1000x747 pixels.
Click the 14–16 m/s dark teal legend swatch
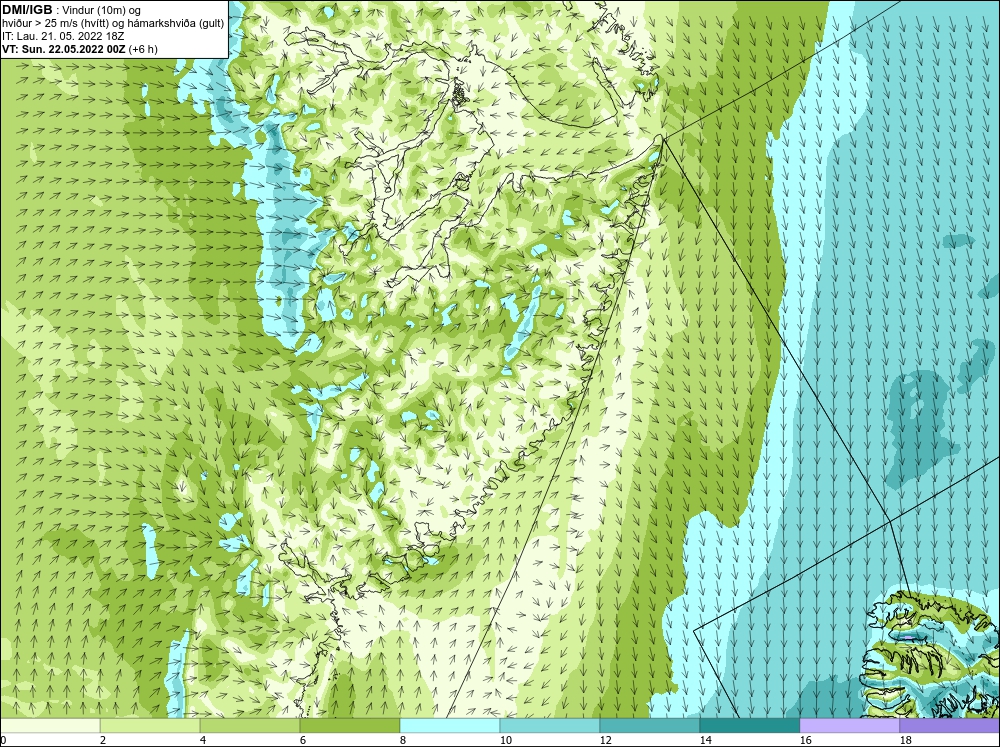[749, 725]
